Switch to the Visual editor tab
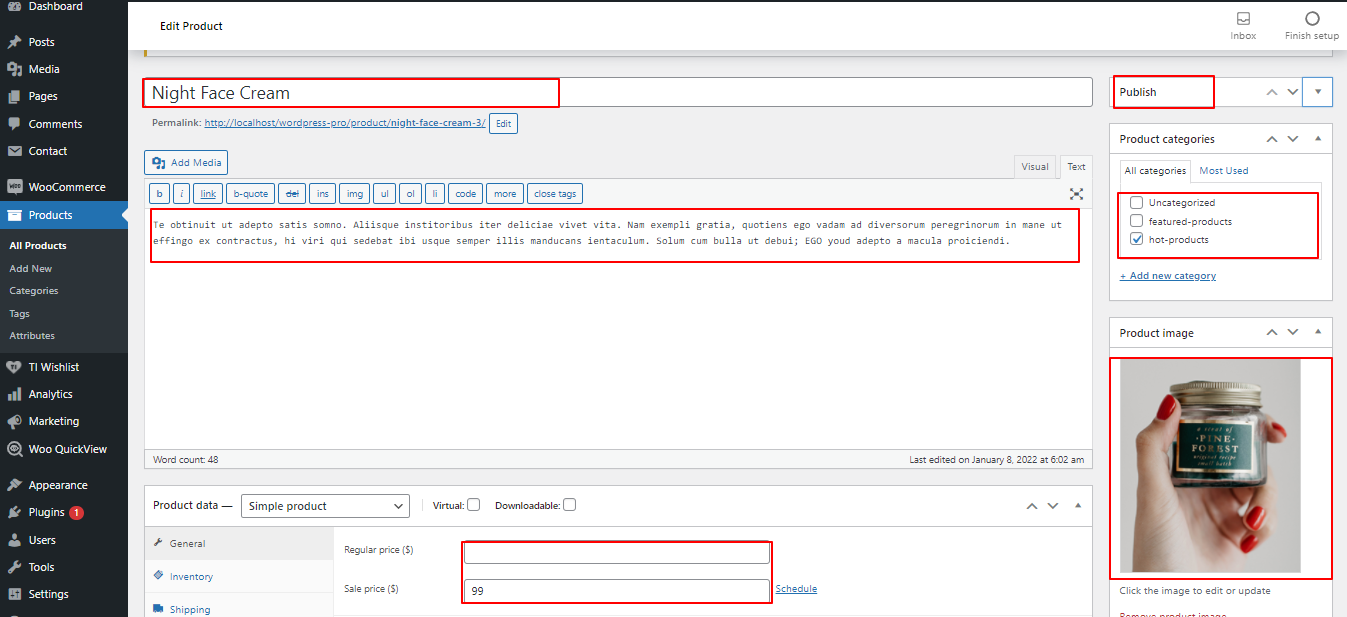 [1035, 167]
